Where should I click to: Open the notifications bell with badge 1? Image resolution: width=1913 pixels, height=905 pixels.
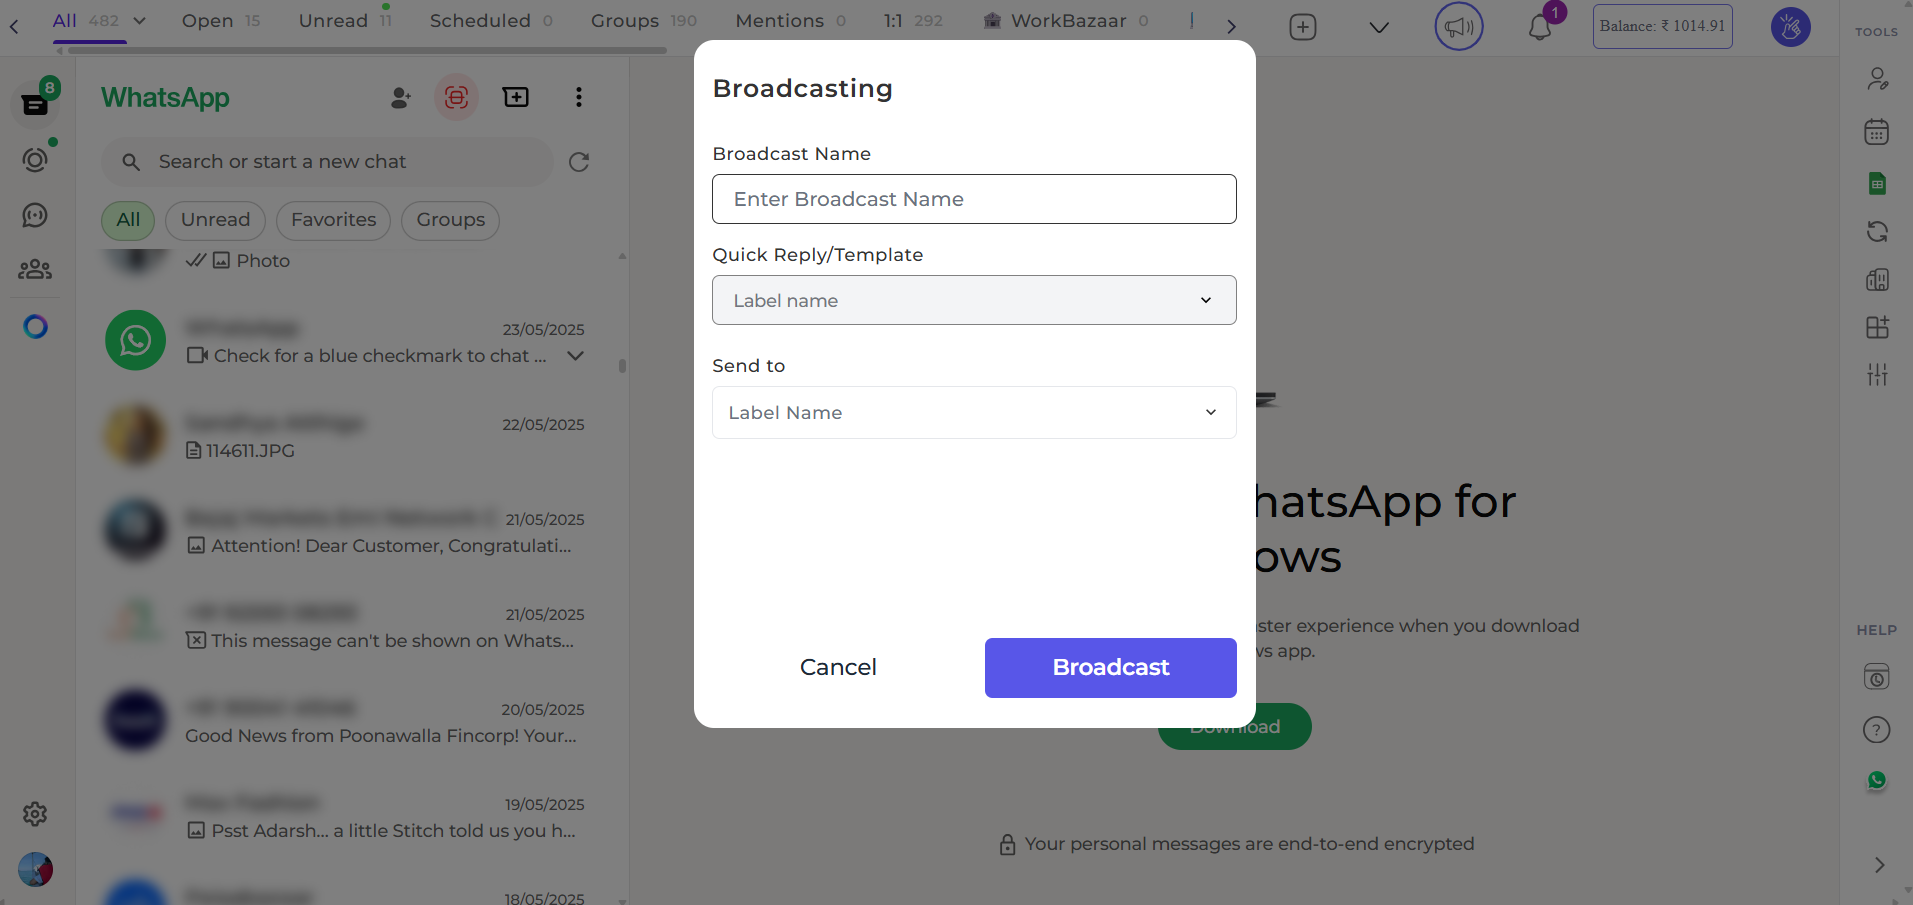tap(1538, 27)
